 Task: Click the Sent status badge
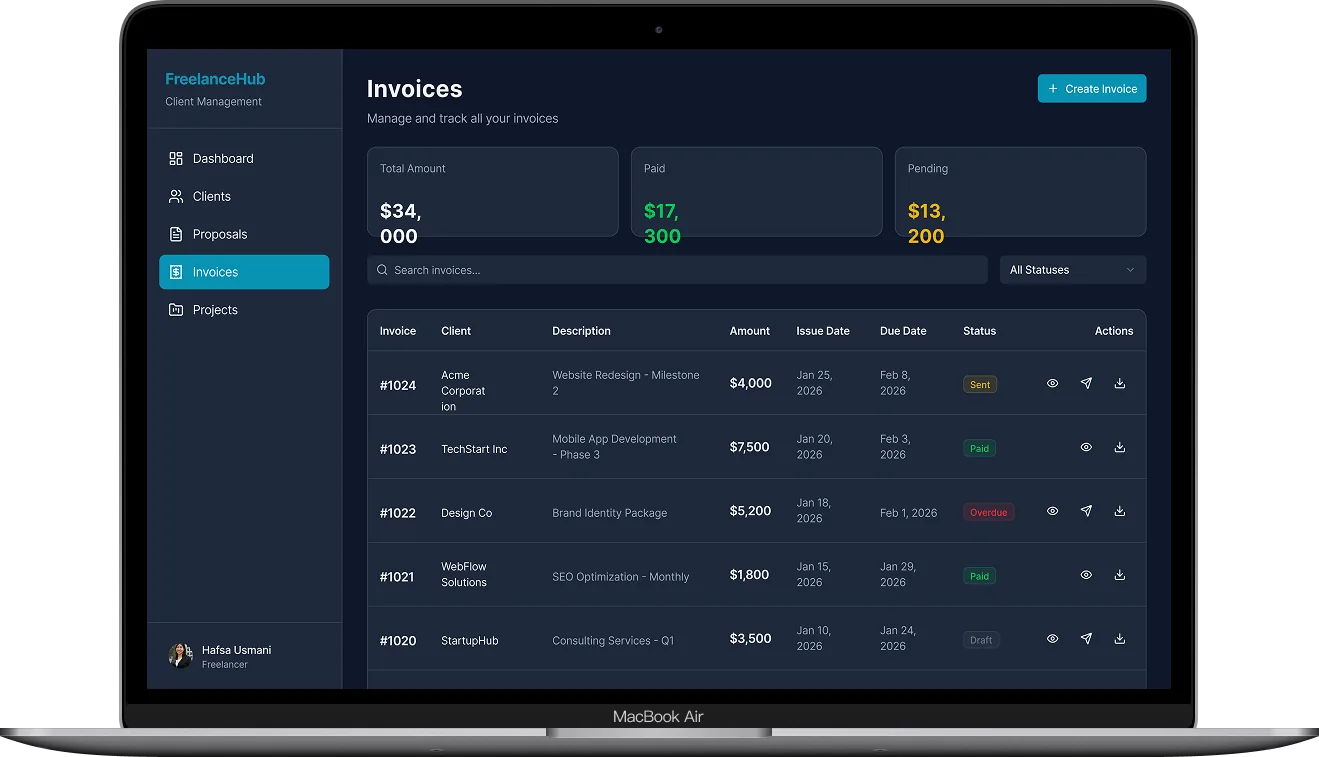tap(980, 384)
